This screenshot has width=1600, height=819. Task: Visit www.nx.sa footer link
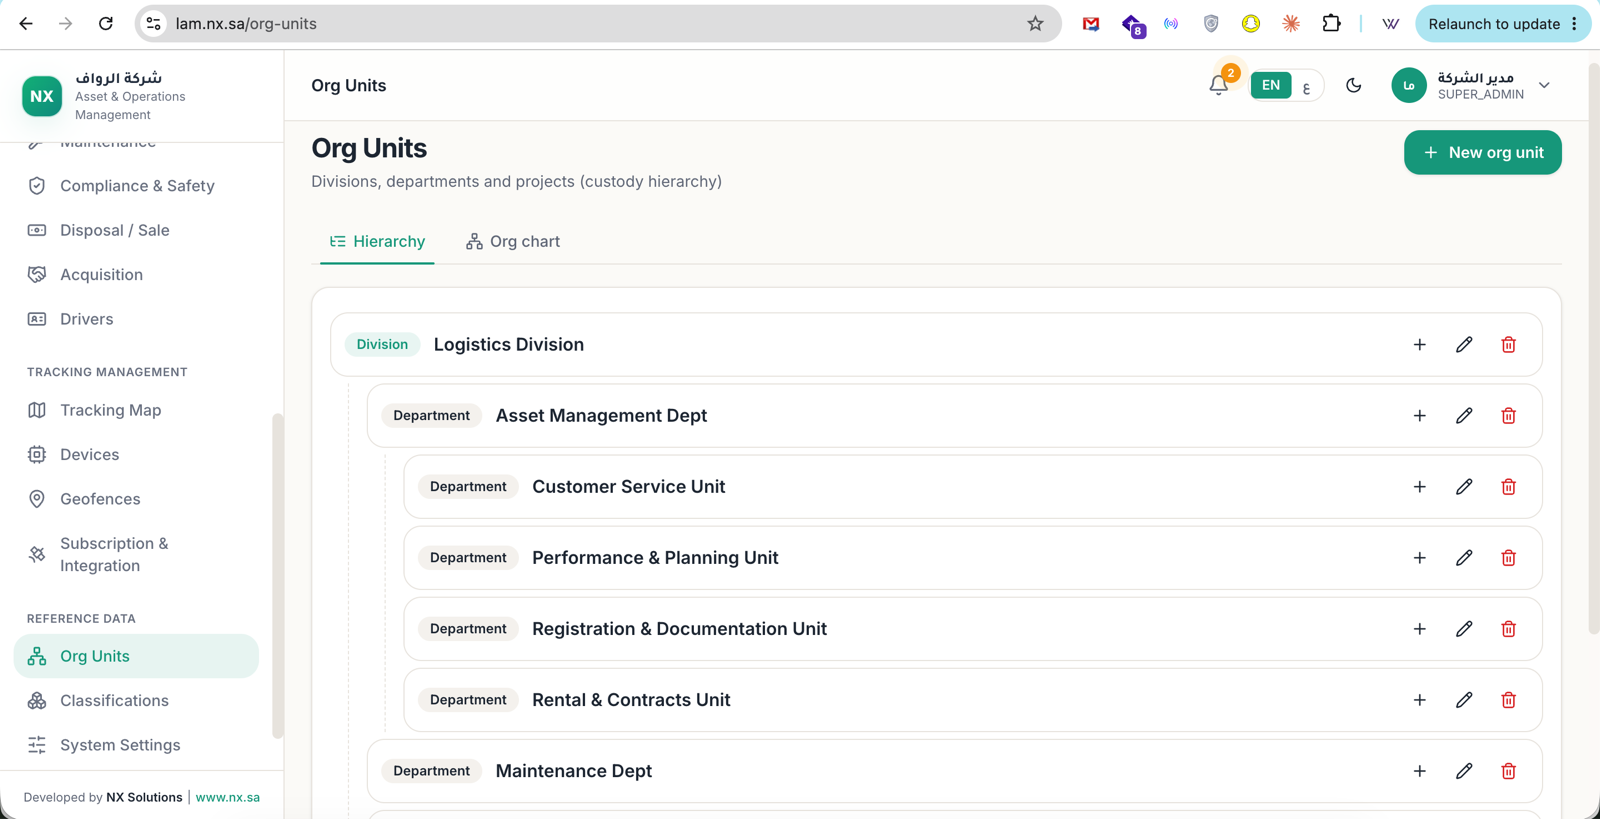228,797
